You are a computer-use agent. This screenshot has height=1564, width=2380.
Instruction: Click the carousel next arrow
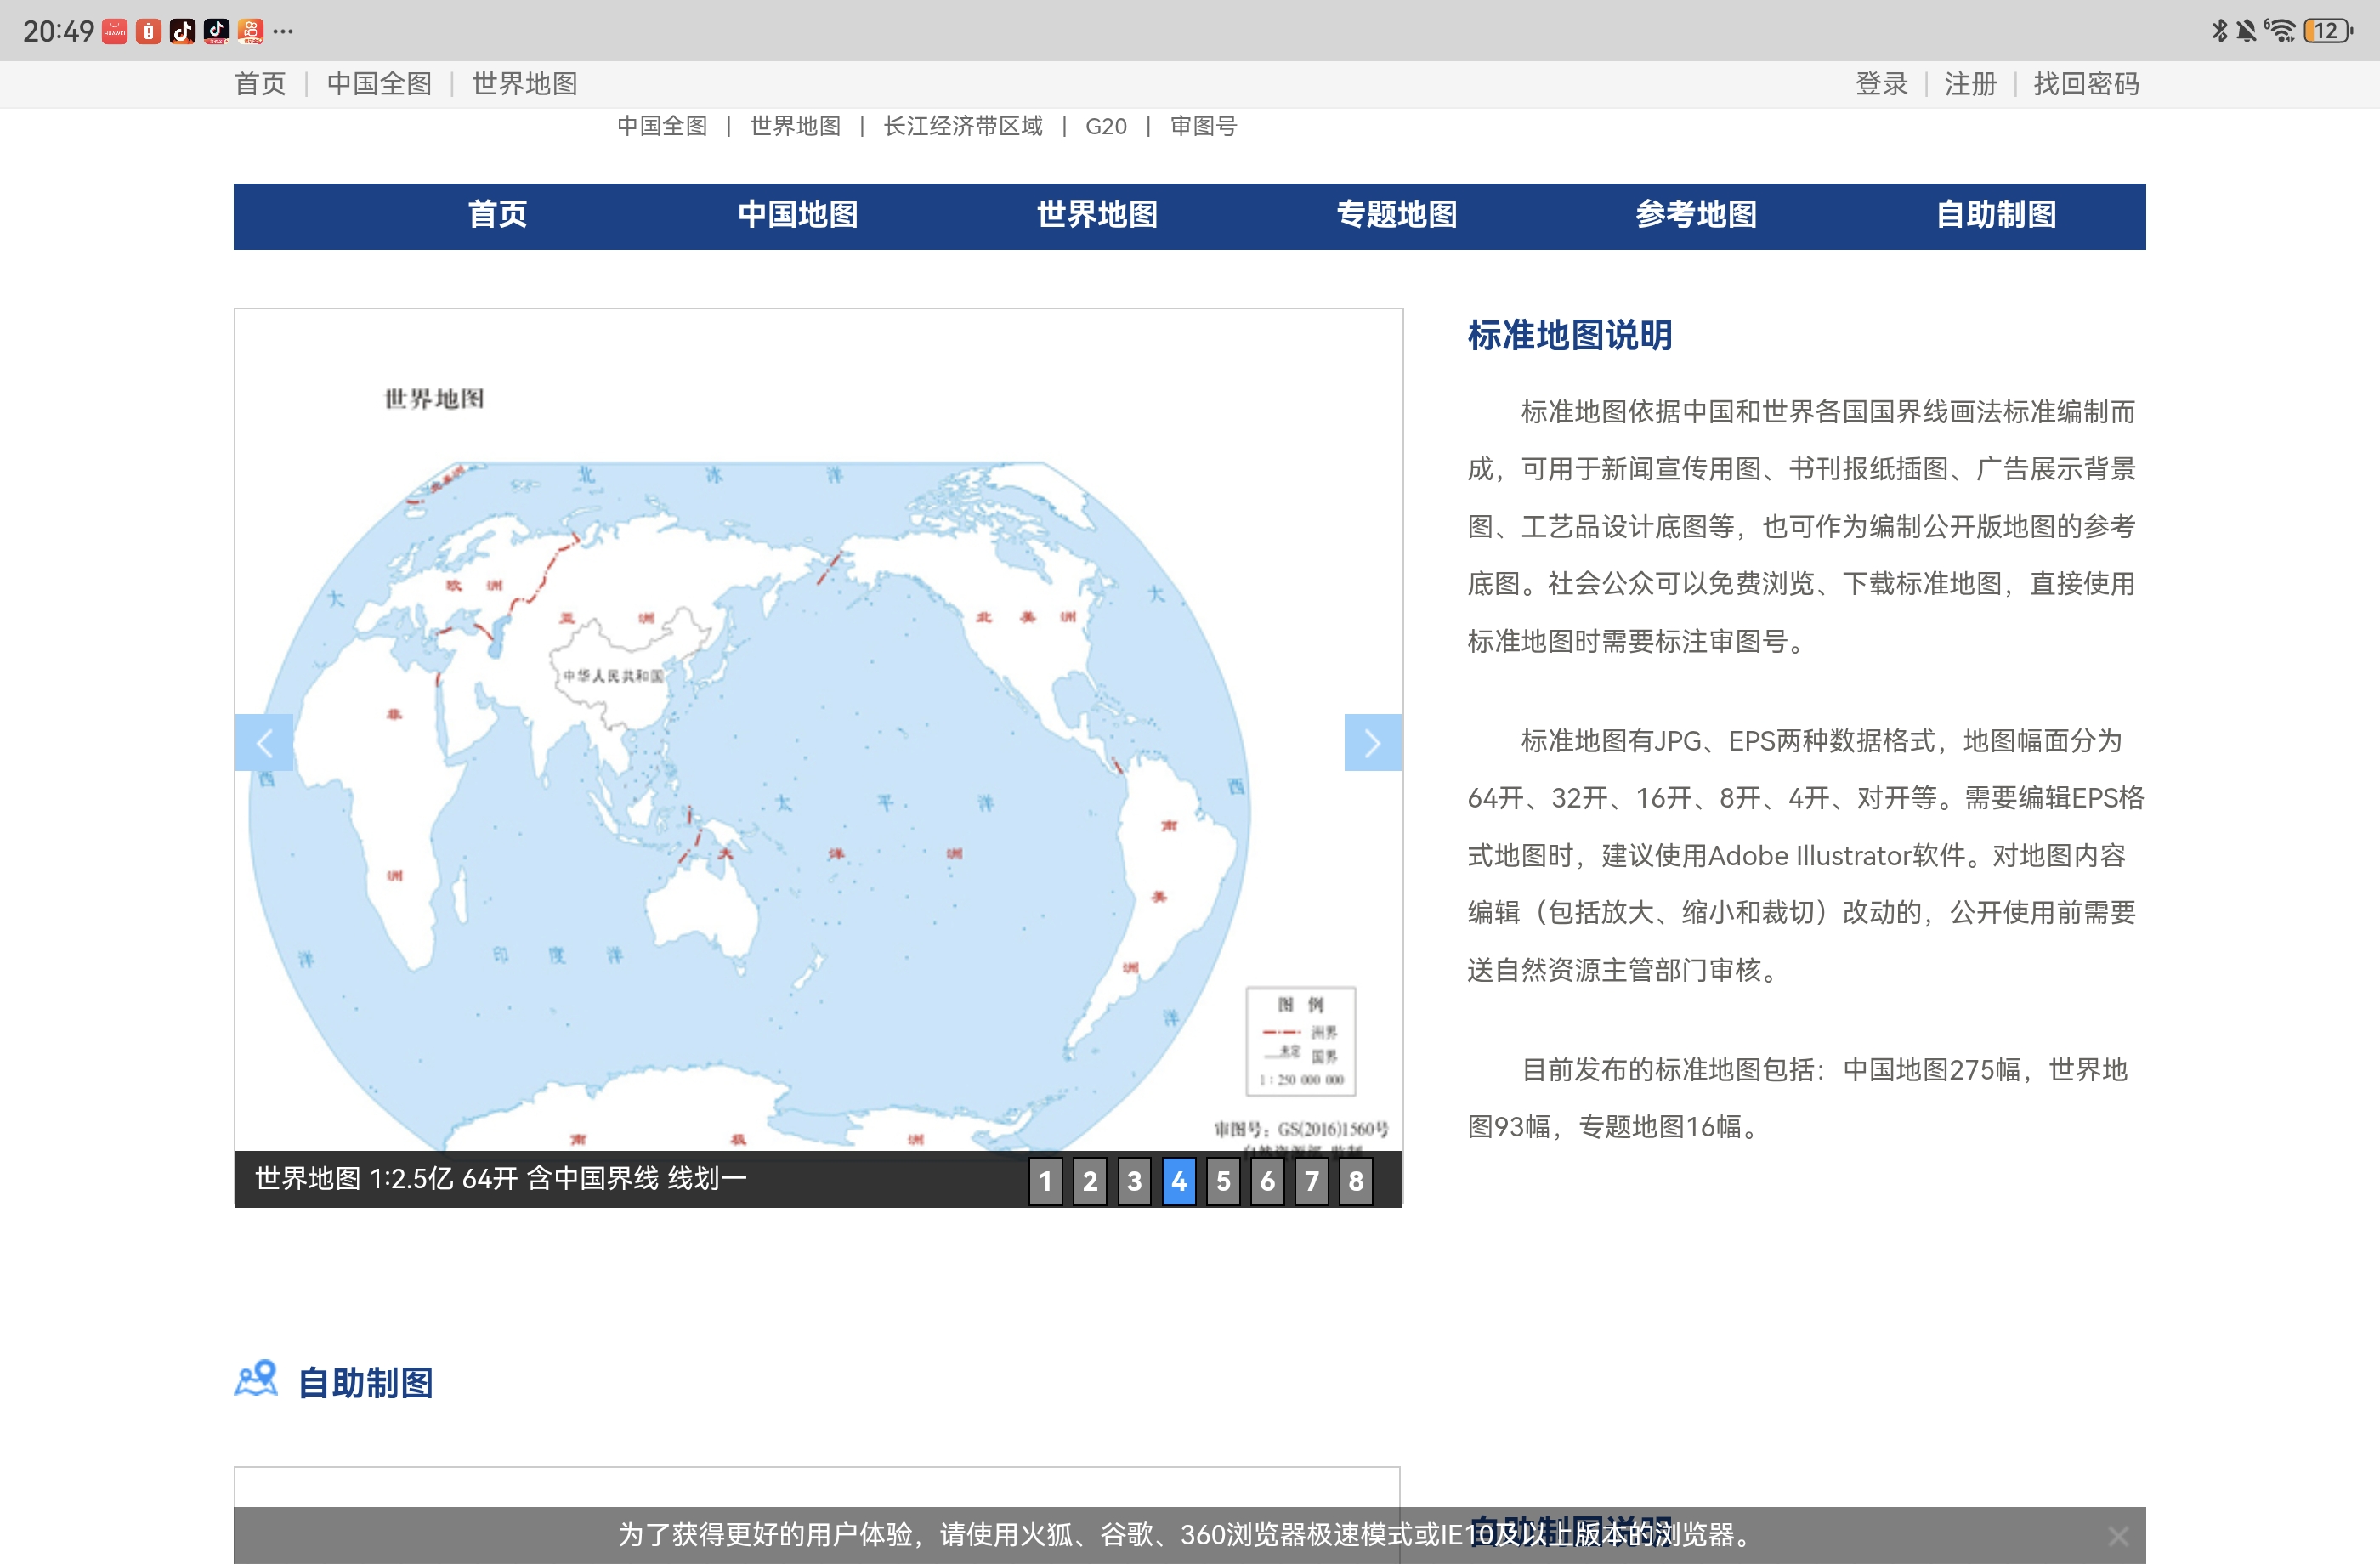[x=1373, y=743]
